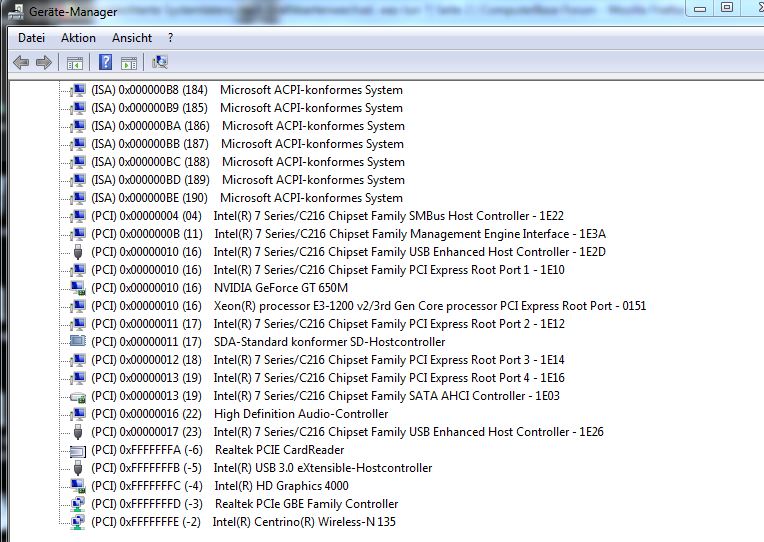The image size is (764, 542).
Task: Select (ISA) 0x000000BC (188) ACPI entry
Action: (248, 162)
